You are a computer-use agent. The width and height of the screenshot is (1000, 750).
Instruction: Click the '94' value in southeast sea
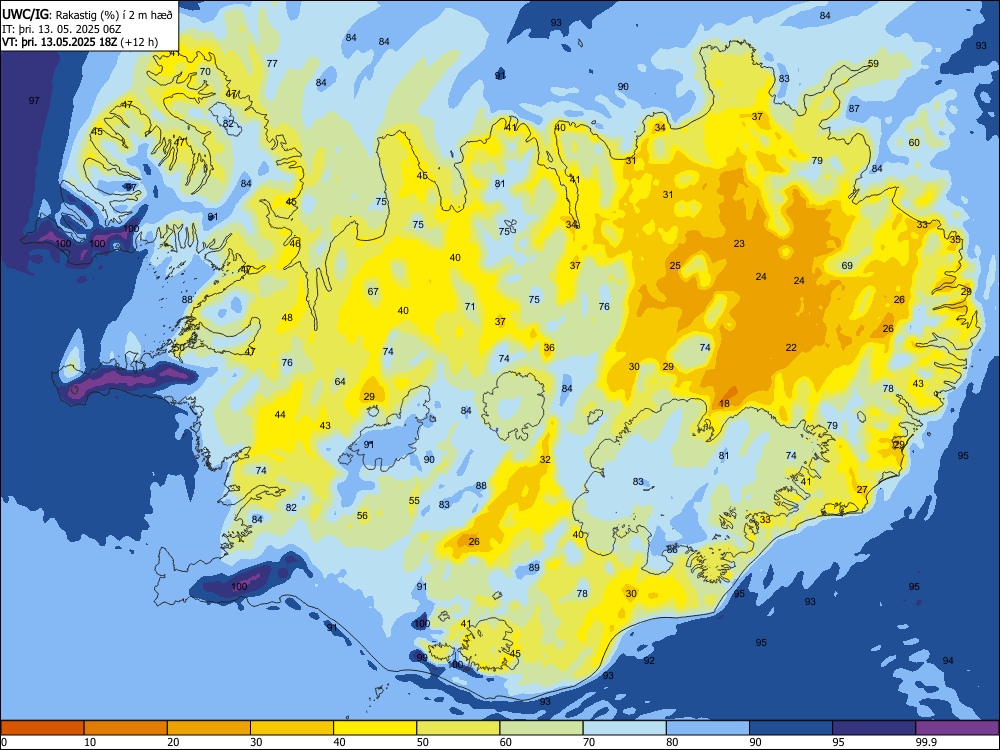(x=948, y=661)
